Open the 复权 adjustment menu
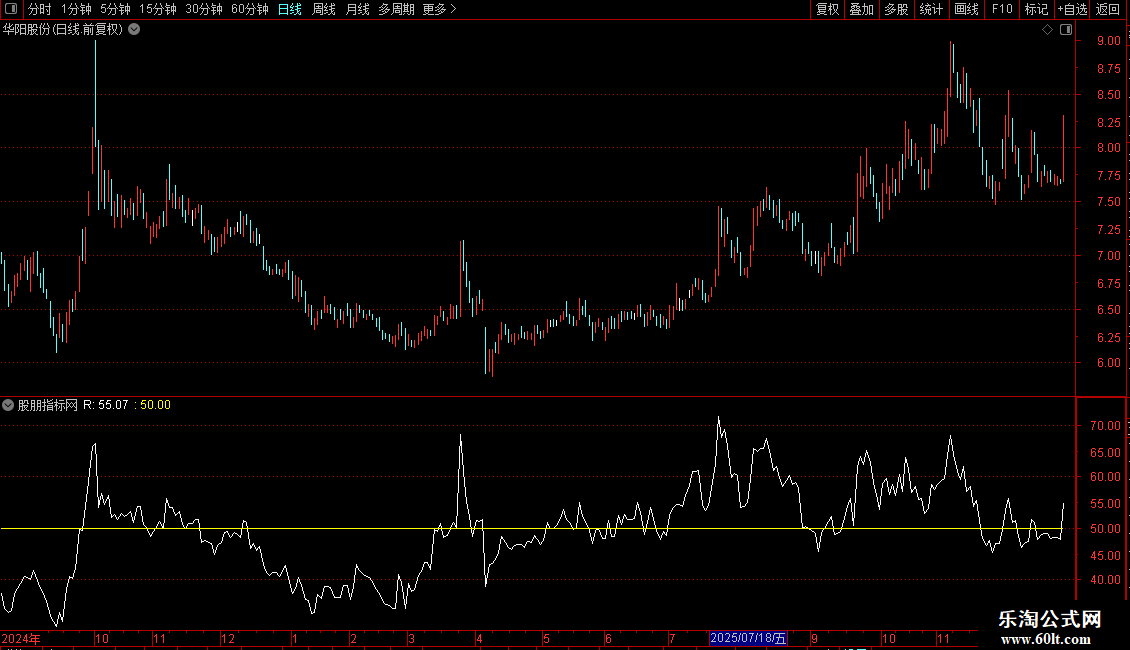 coord(827,9)
